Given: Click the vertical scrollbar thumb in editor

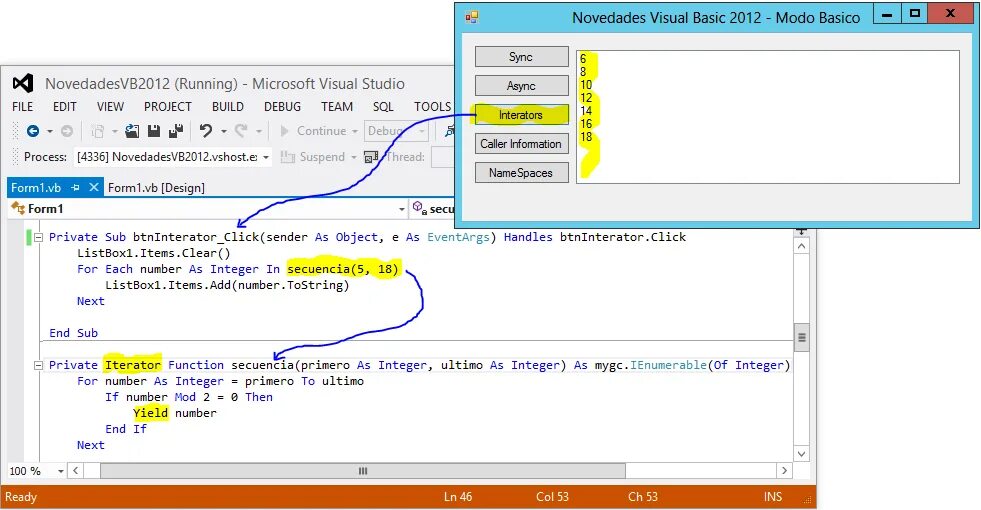Looking at the screenshot, I should pos(801,338).
